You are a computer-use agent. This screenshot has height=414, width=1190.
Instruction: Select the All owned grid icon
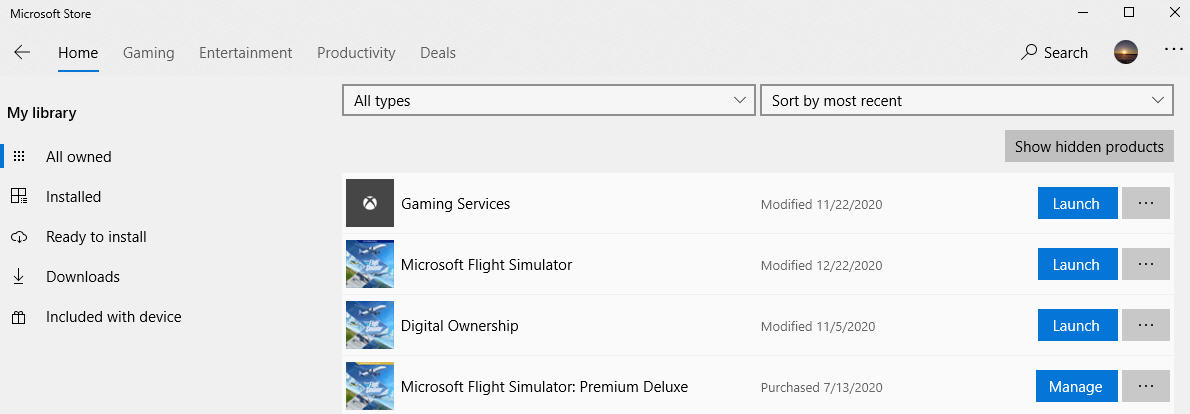tap(19, 157)
